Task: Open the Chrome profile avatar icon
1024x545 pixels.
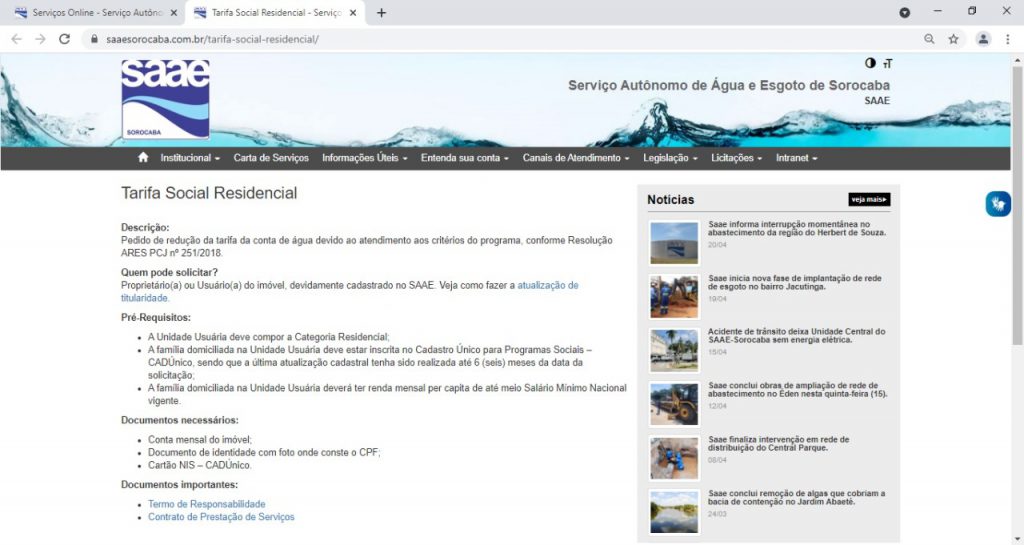Action: click(983, 39)
